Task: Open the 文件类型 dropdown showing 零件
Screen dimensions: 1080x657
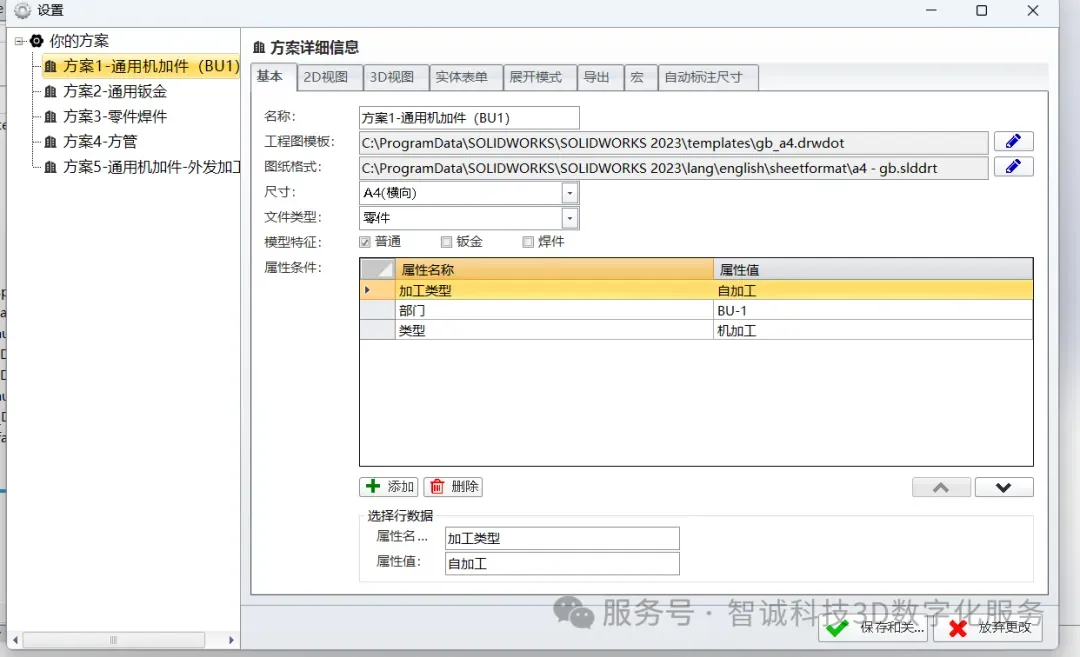Action: click(570, 217)
